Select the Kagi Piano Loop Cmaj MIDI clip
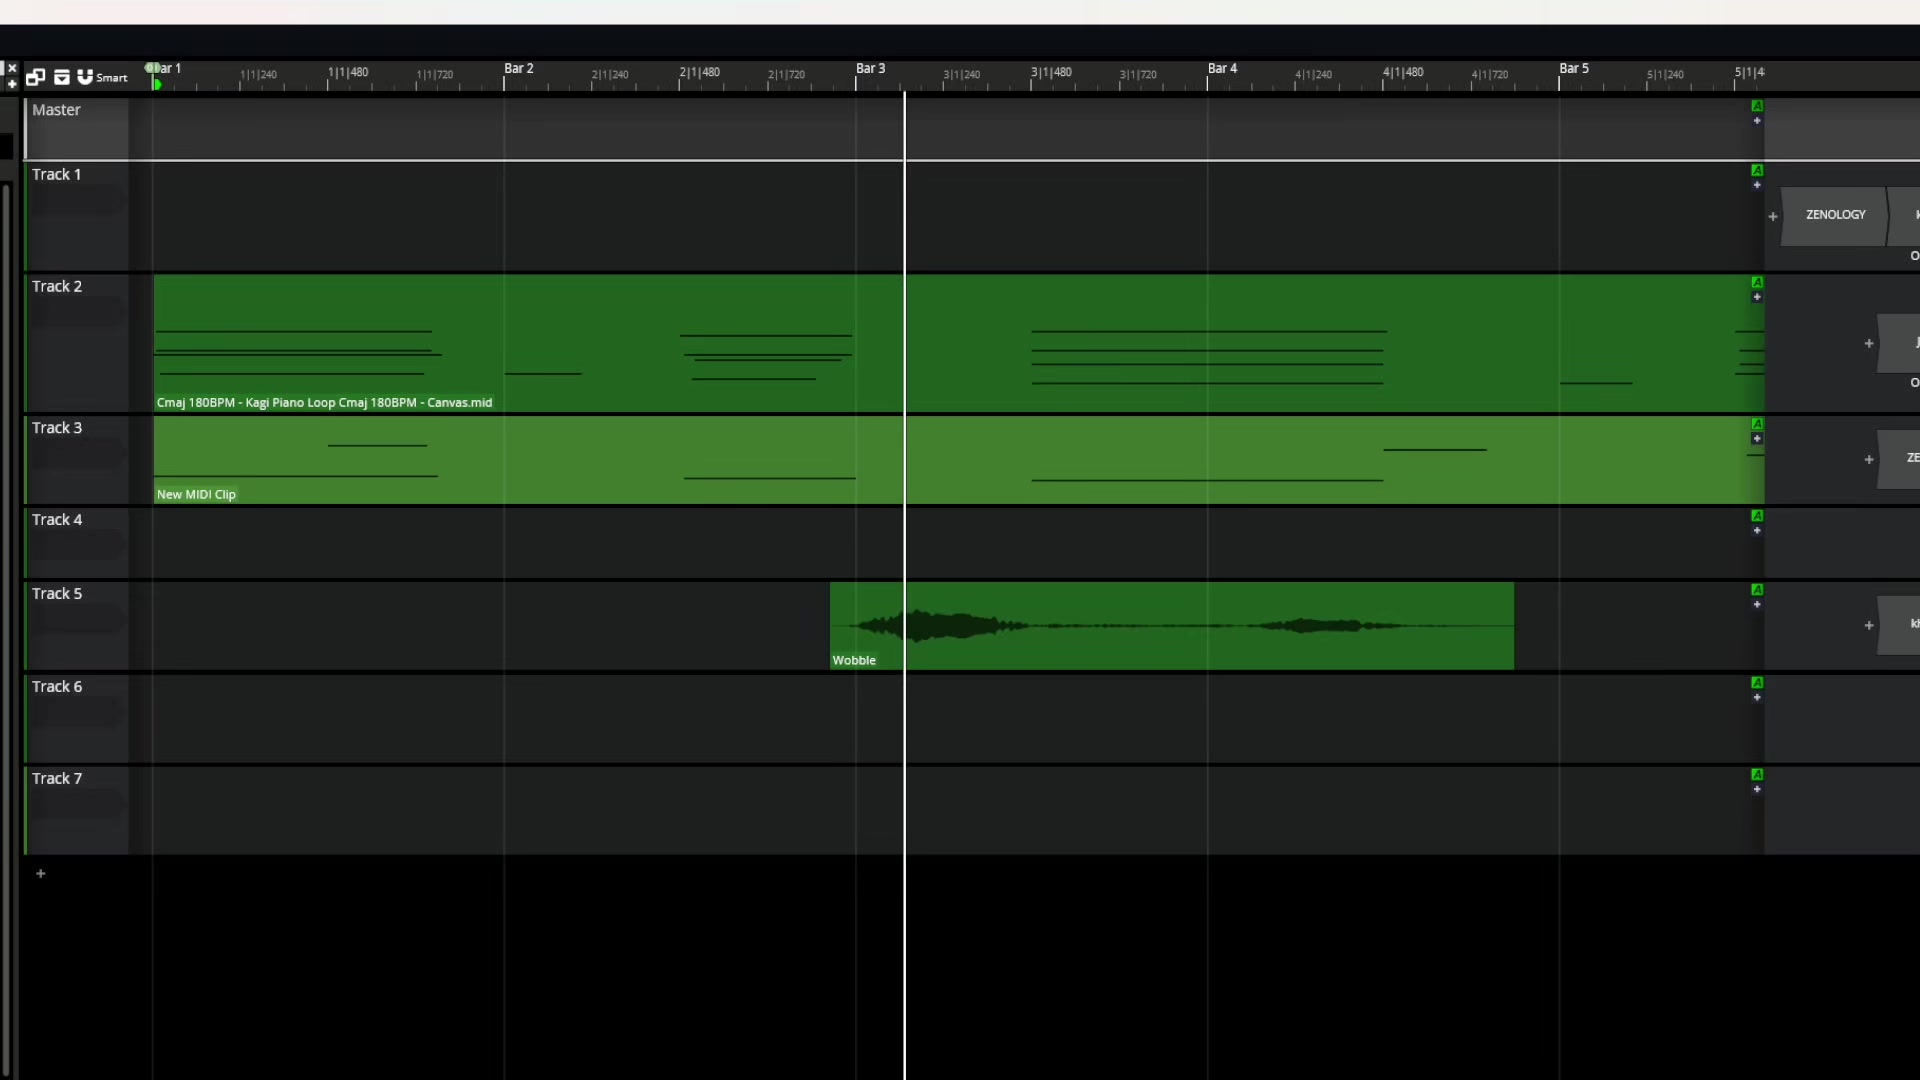 coord(959,343)
